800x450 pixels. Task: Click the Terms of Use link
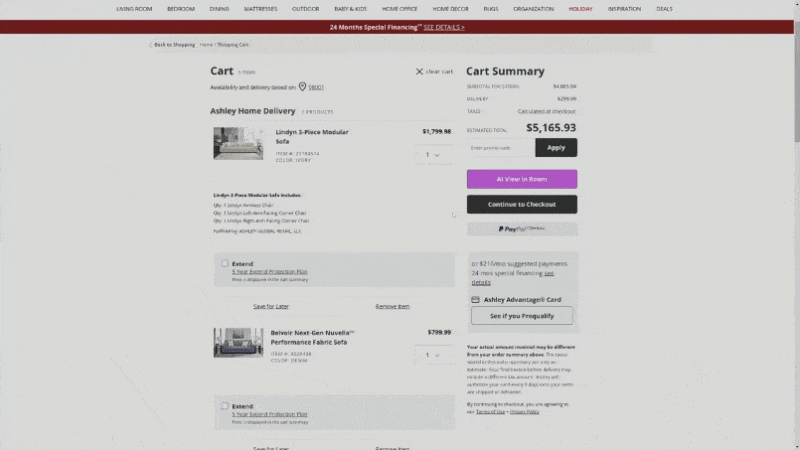point(490,411)
